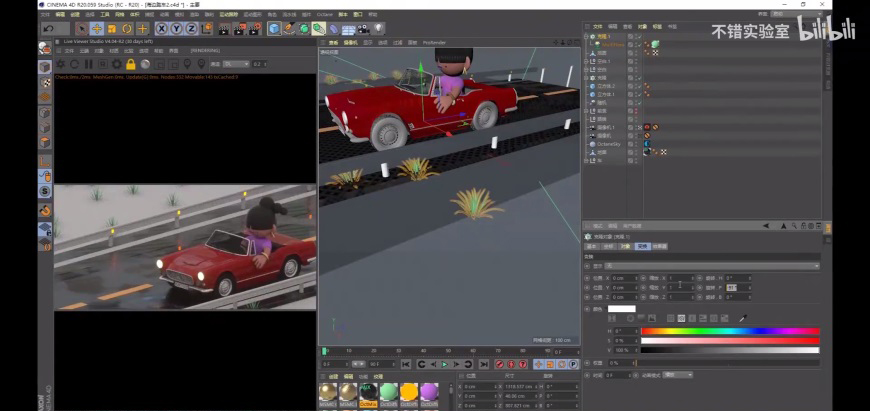Switch to the highlighted Transform attribute tab
The image size is (870, 411).
click(643, 245)
